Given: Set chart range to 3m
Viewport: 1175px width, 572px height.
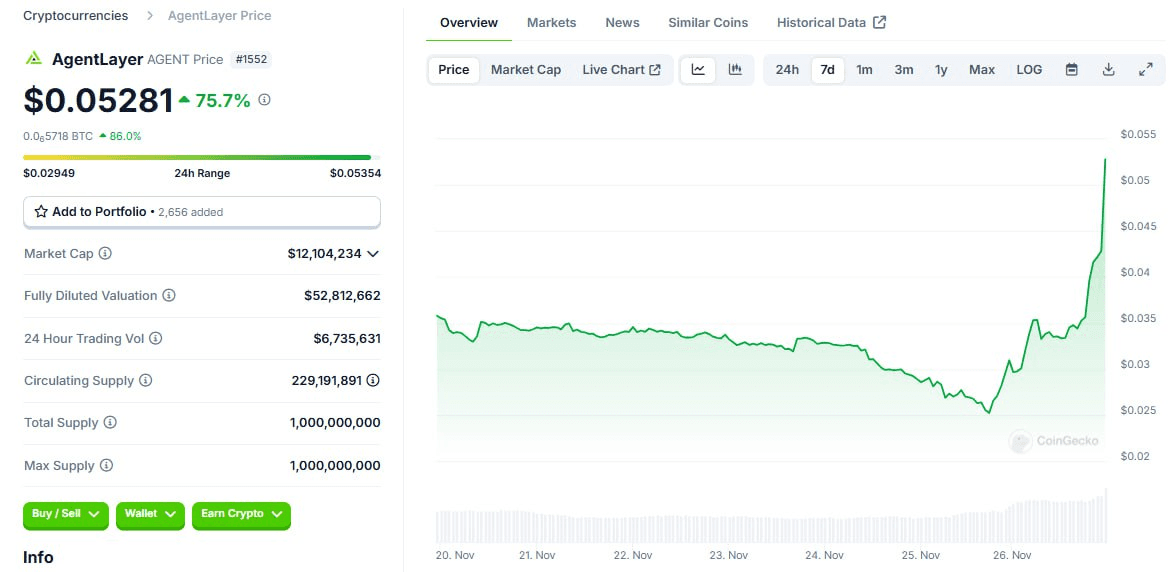Looking at the screenshot, I should (904, 70).
